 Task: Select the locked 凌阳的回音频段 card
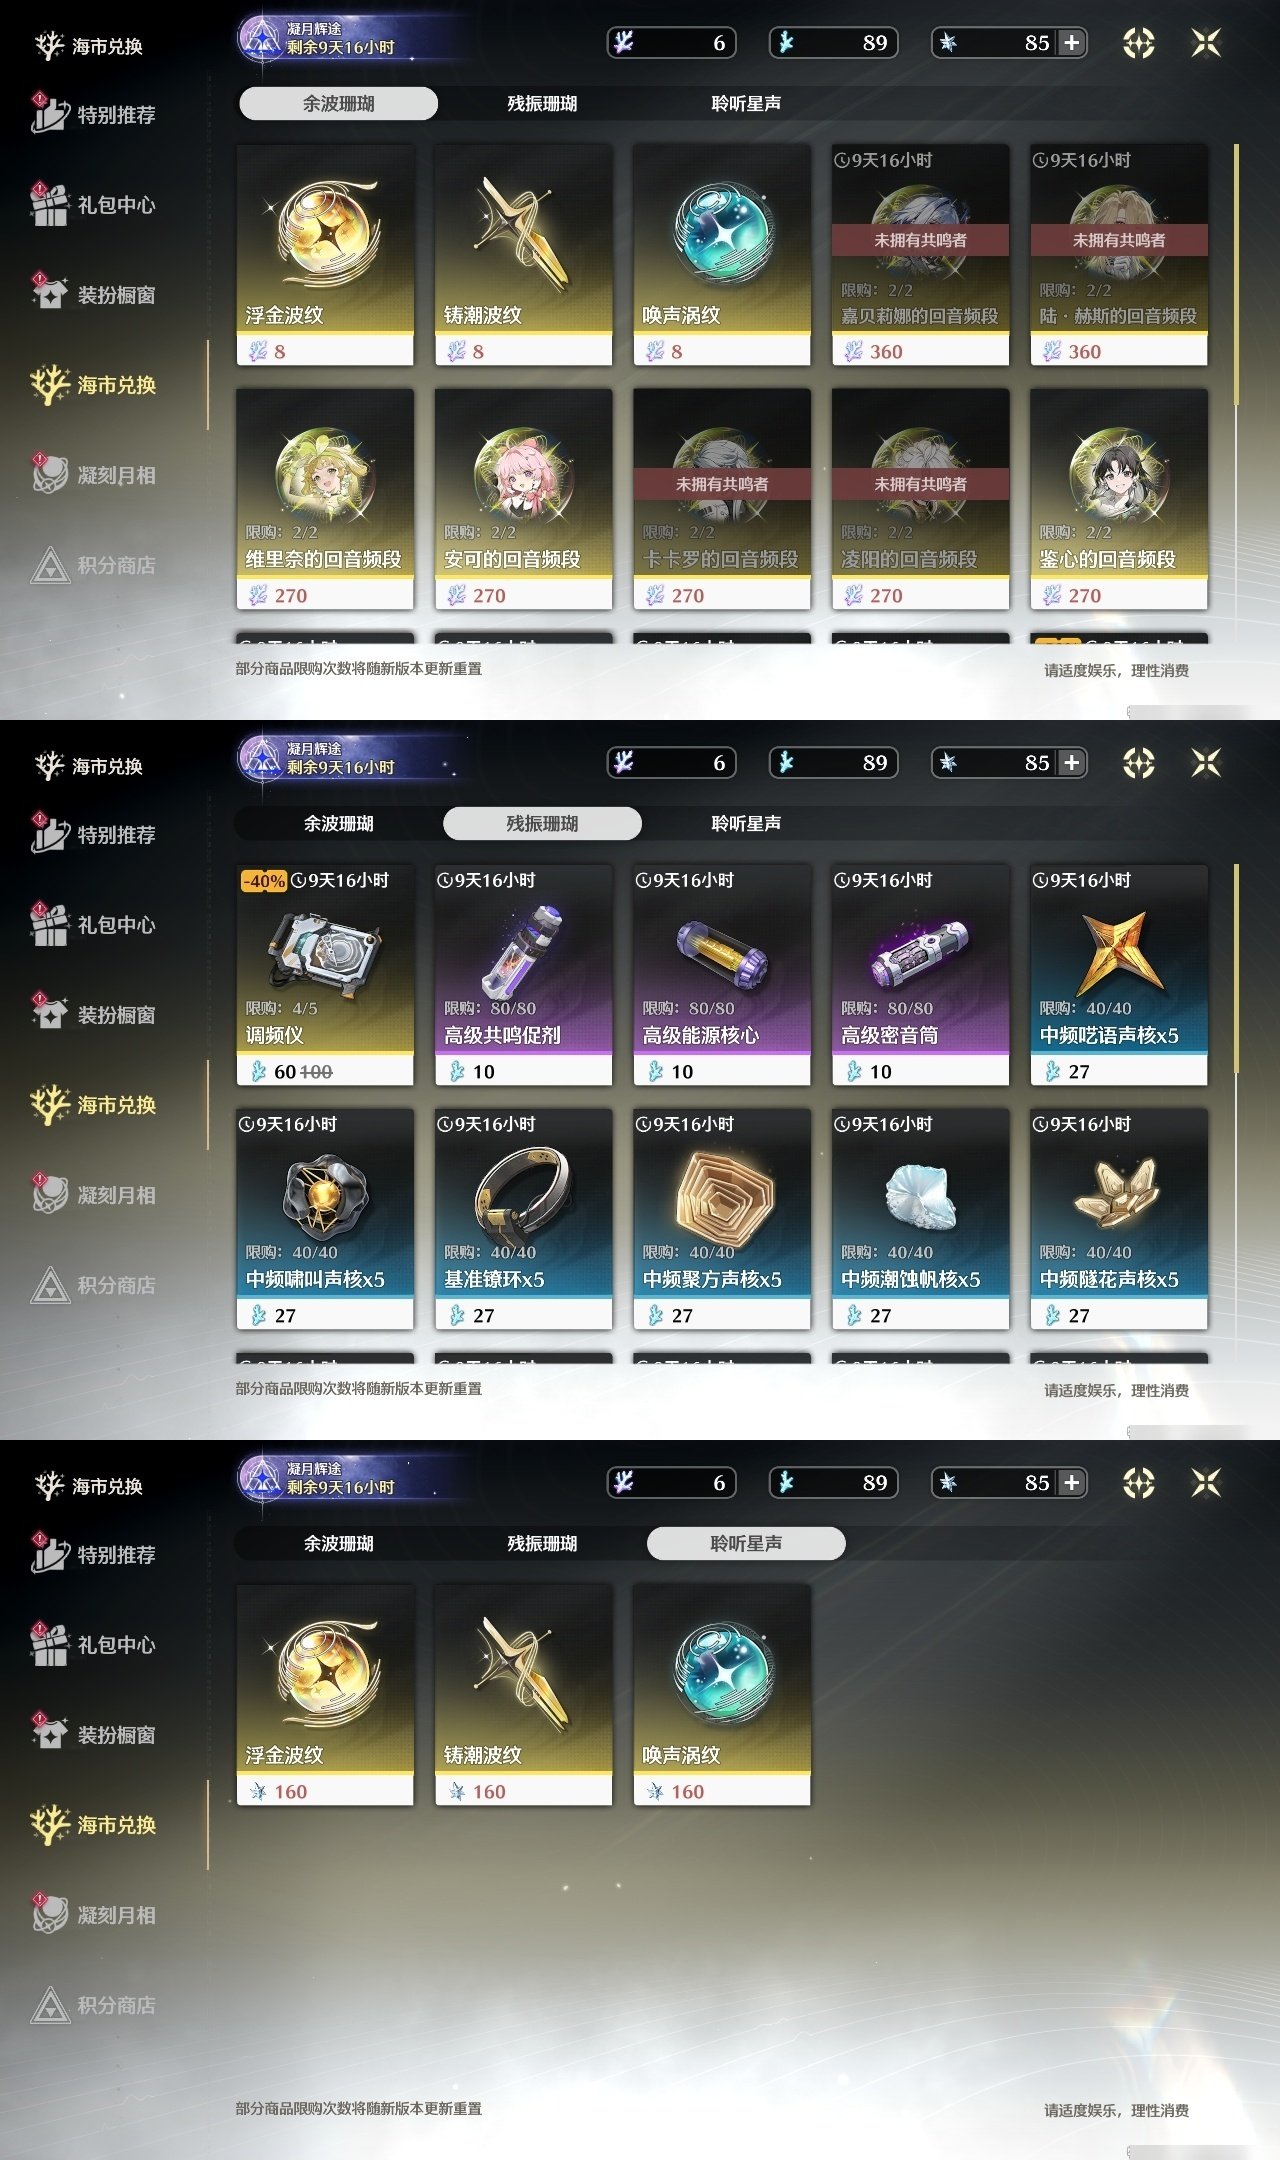pos(920,499)
